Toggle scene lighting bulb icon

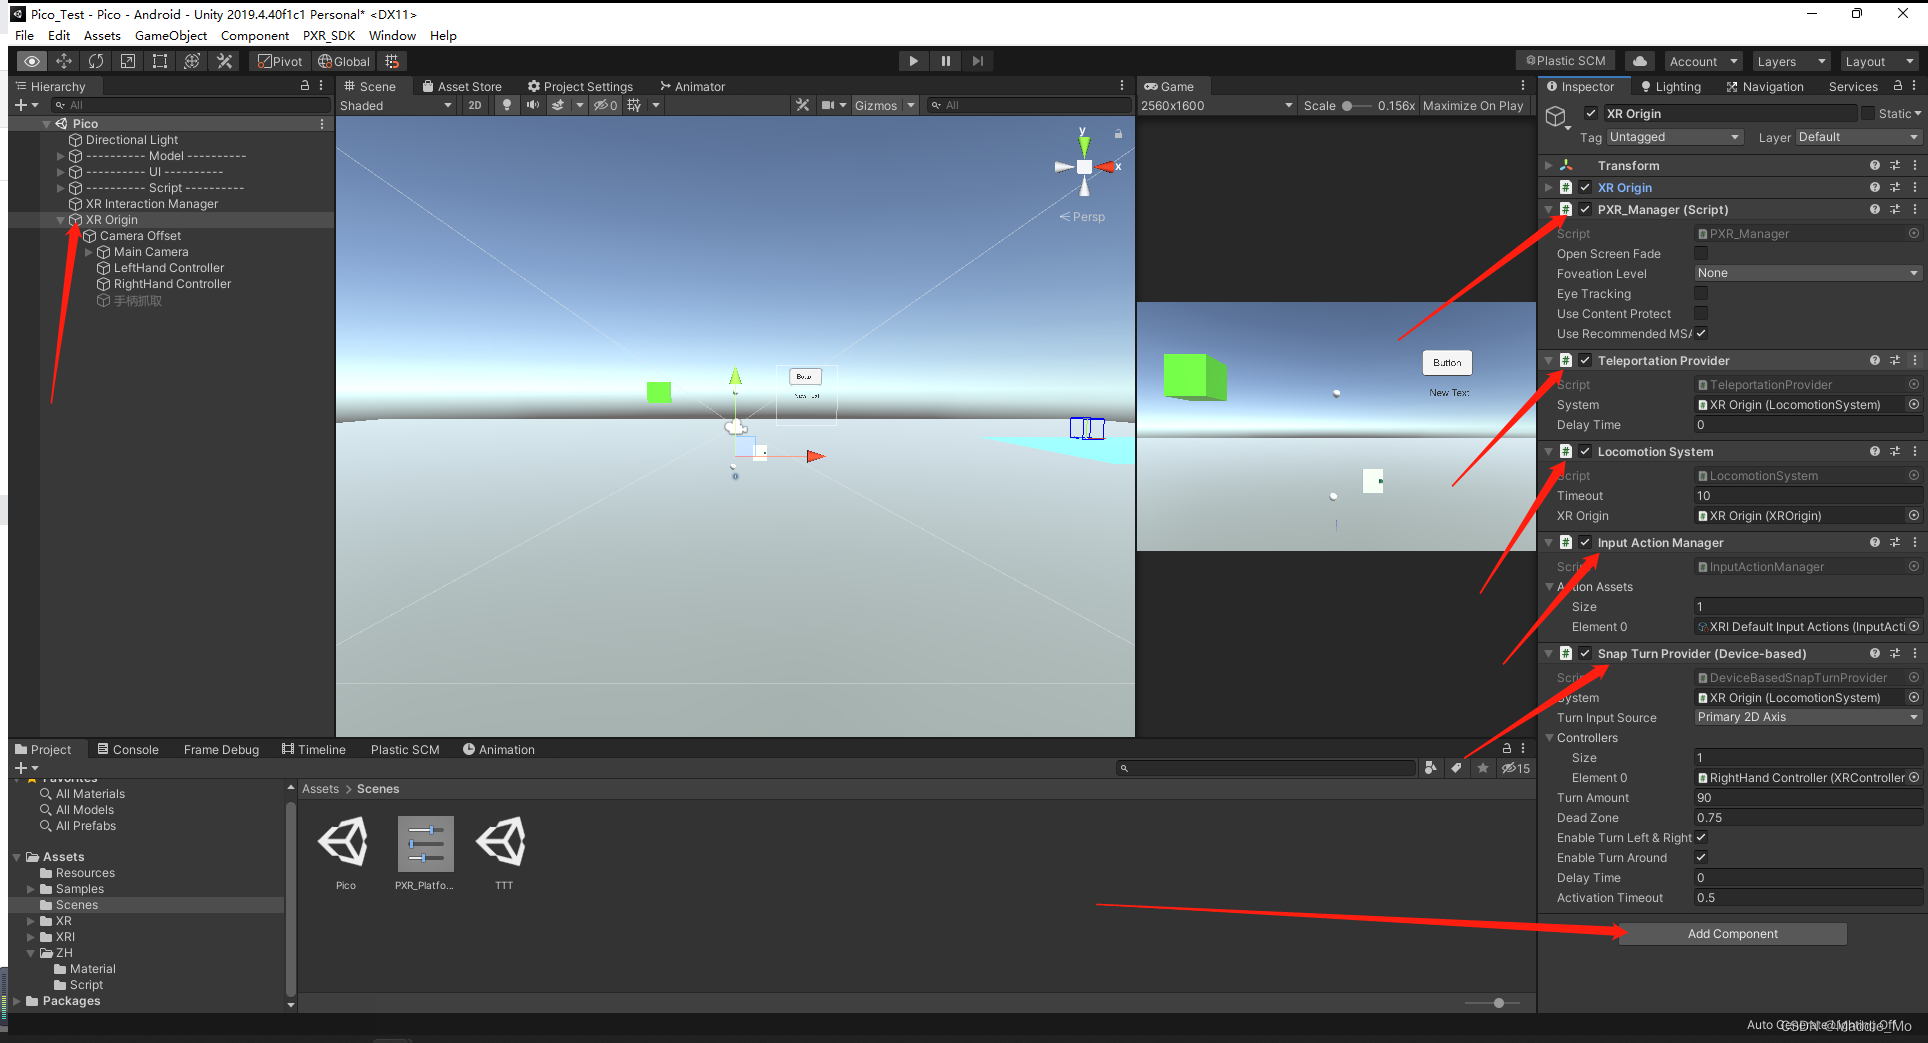(507, 105)
